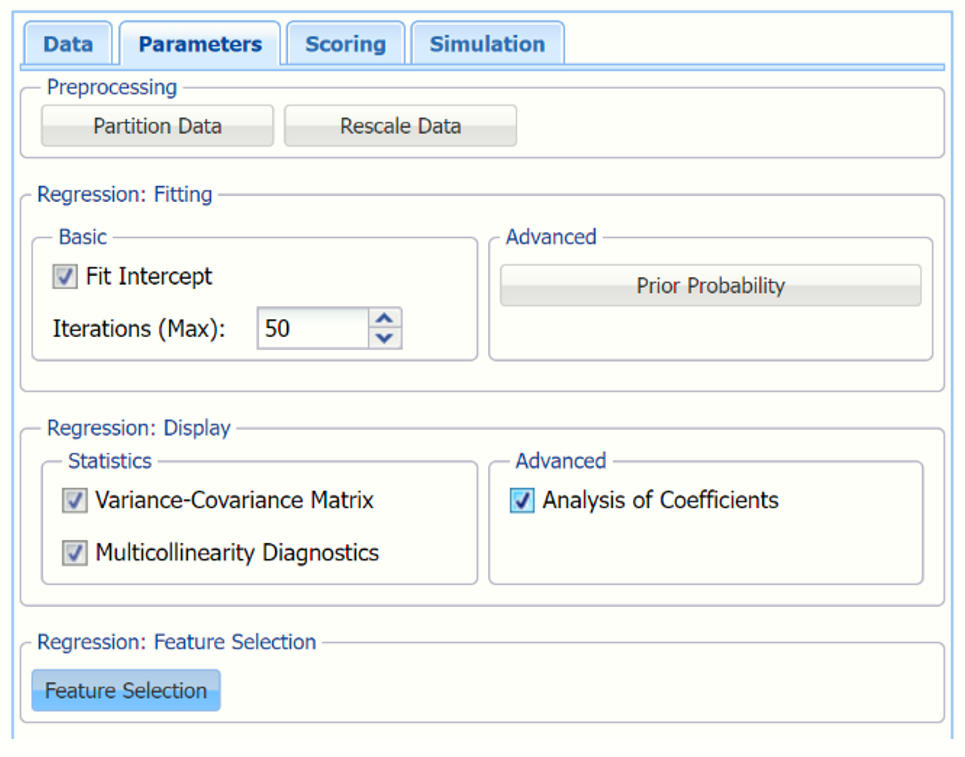Open the Scoring tab
This screenshot has height=757, width=965.
(345, 44)
